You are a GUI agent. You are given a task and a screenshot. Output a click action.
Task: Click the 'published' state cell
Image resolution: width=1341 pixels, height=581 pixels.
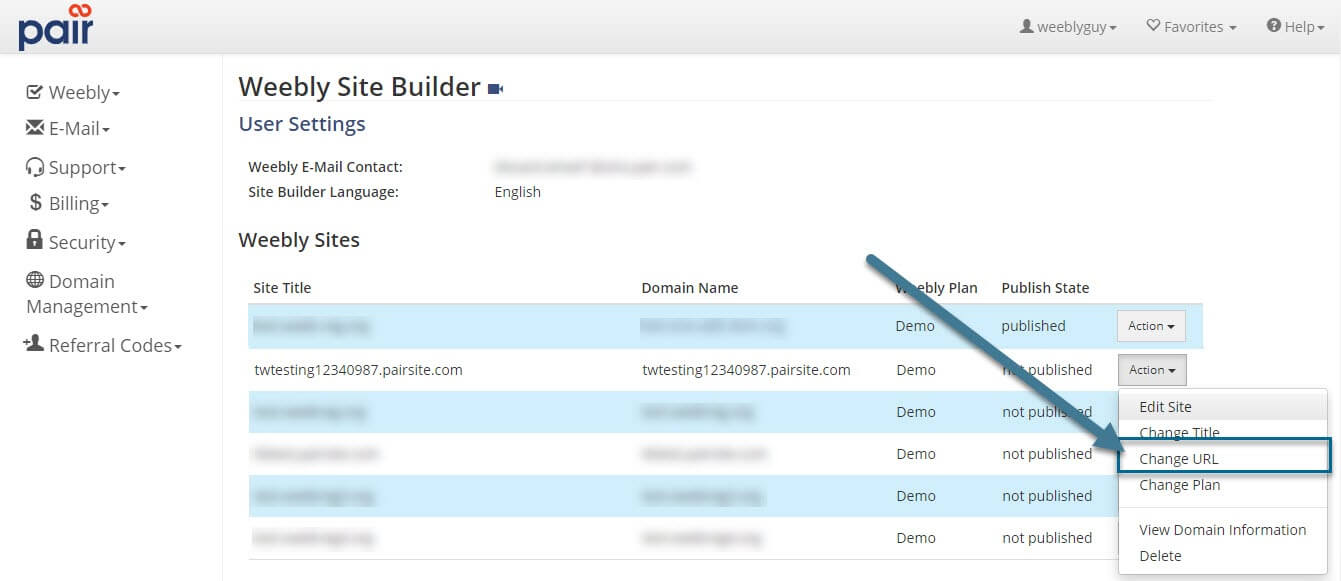pyautogui.click(x=1034, y=326)
